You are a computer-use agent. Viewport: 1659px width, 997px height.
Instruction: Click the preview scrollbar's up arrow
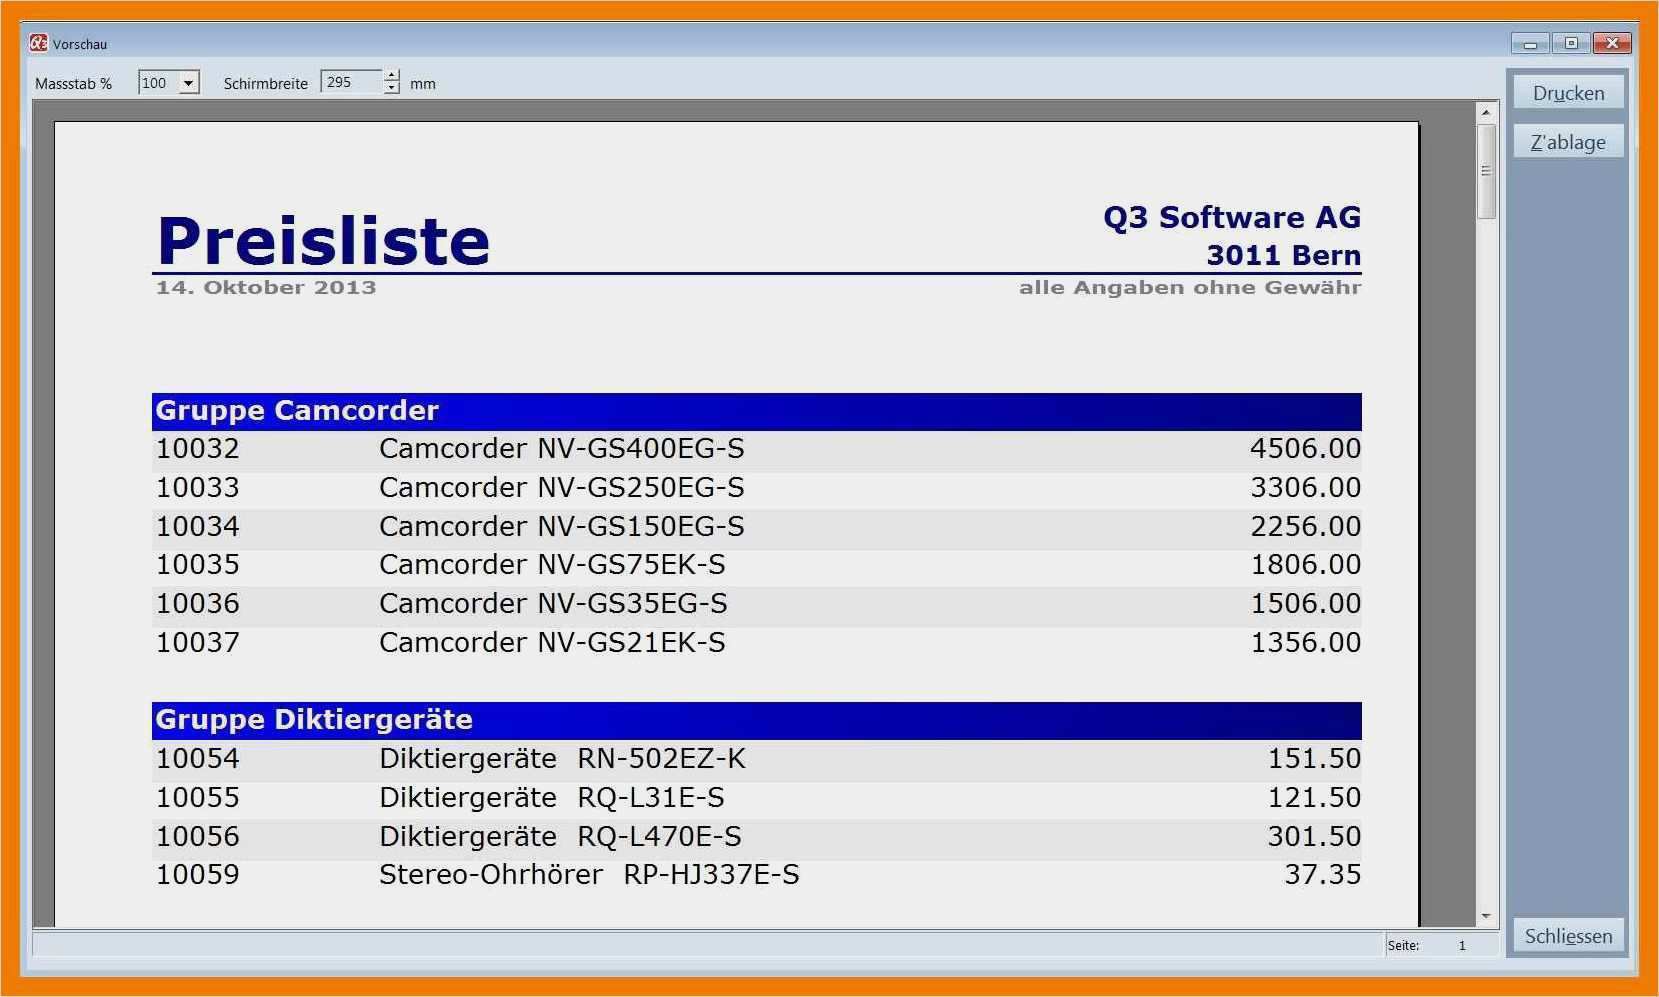[x=1486, y=112]
